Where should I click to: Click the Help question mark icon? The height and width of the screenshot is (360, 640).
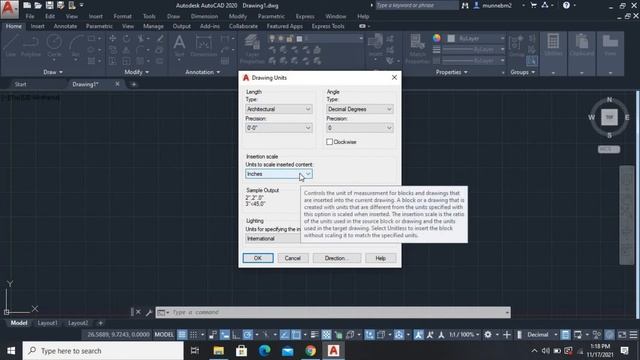tap(566, 5)
